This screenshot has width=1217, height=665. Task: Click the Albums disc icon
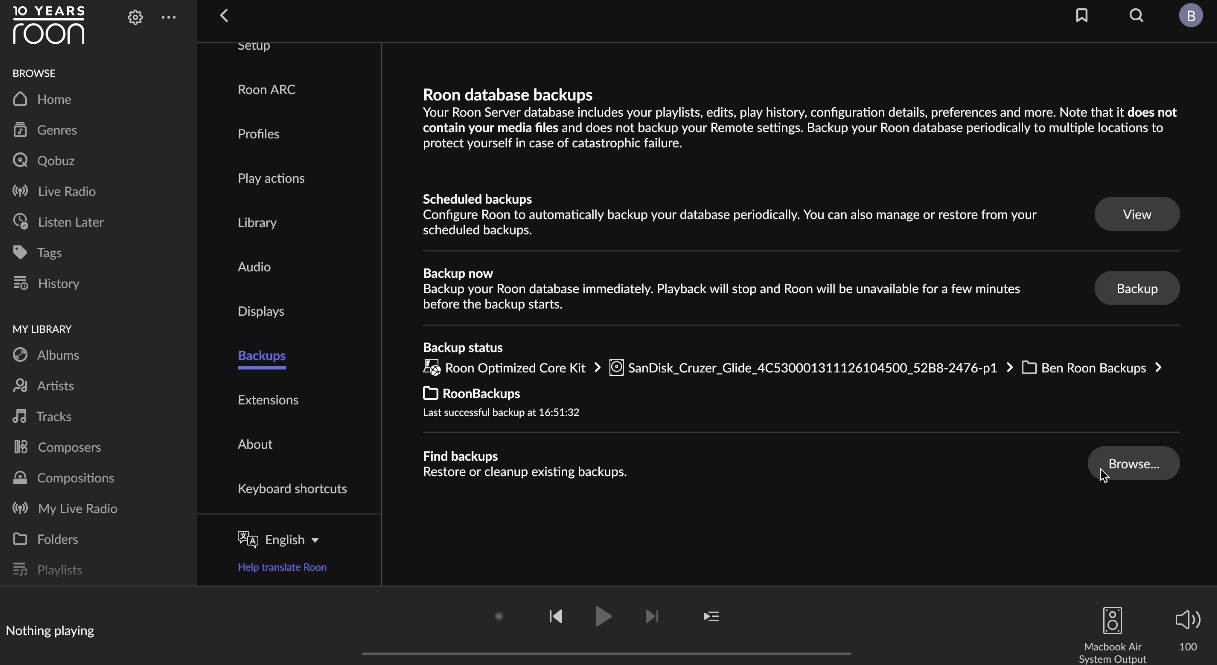20,355
